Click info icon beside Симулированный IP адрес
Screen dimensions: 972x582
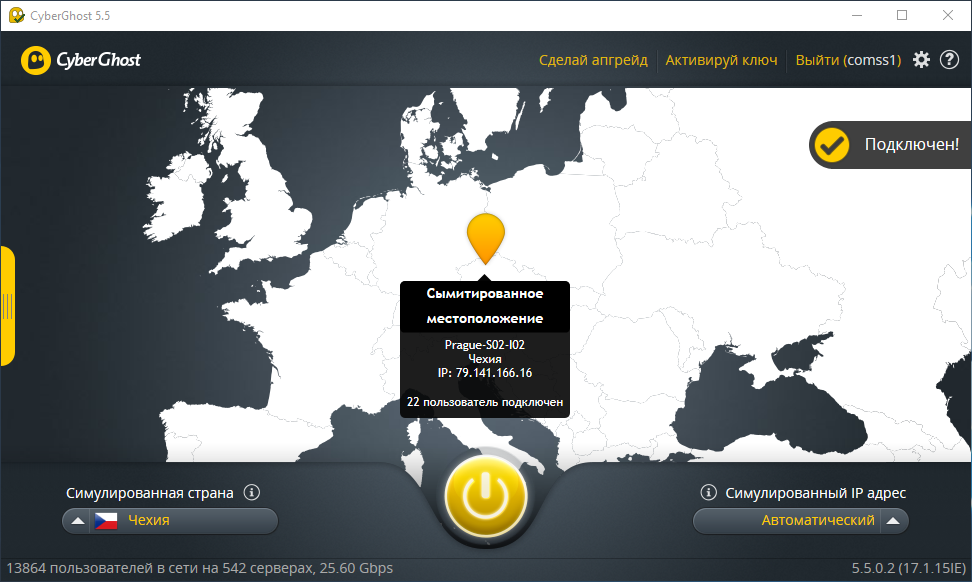coord(709,493)
